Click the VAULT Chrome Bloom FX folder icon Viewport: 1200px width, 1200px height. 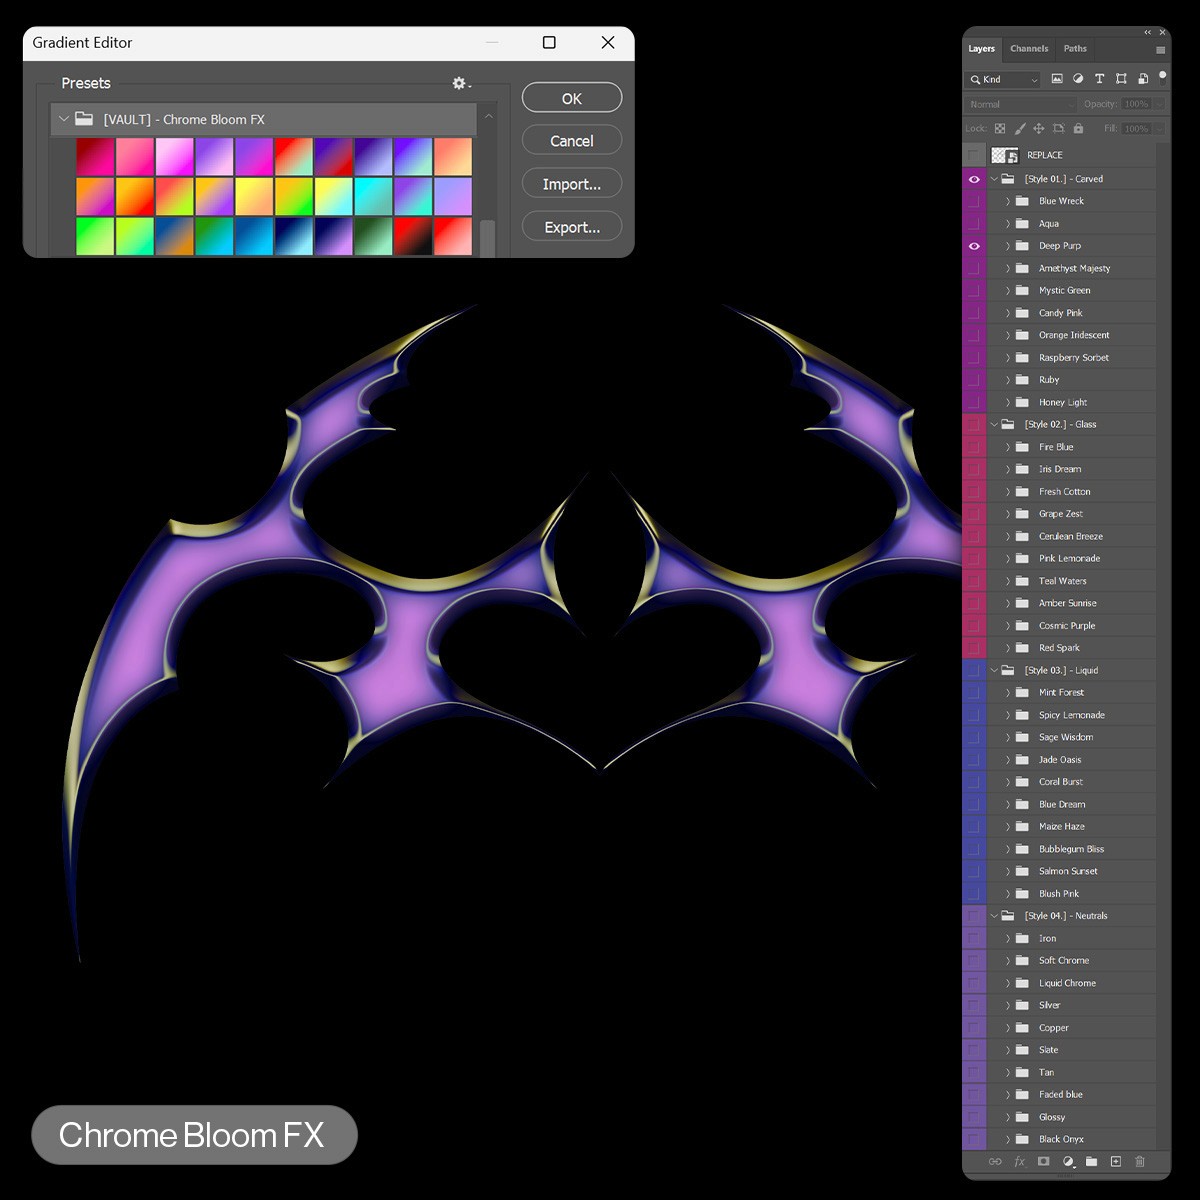tap(84, 119)
